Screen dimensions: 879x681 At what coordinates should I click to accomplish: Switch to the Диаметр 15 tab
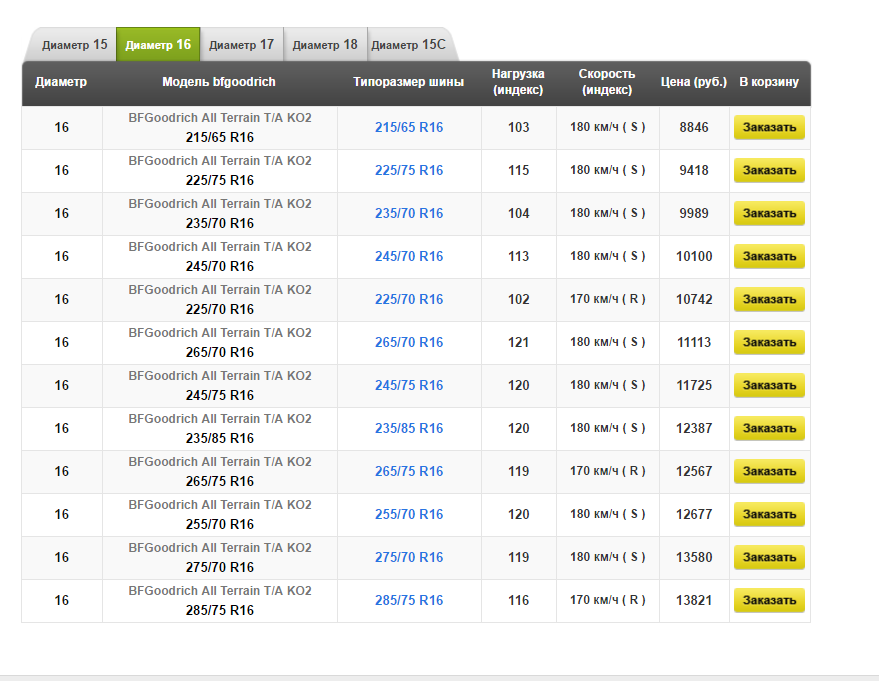click(x=74, y=45)
